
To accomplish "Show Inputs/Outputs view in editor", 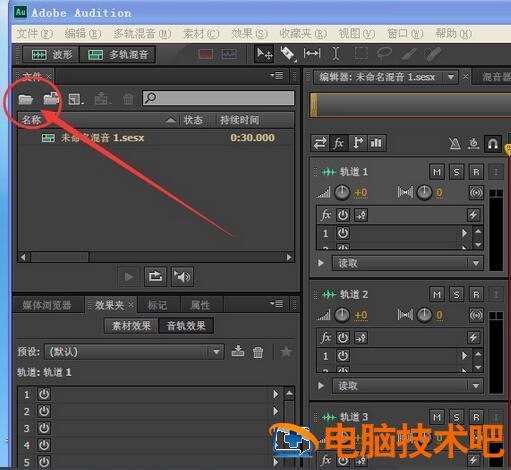I will [x=320, y=143].
